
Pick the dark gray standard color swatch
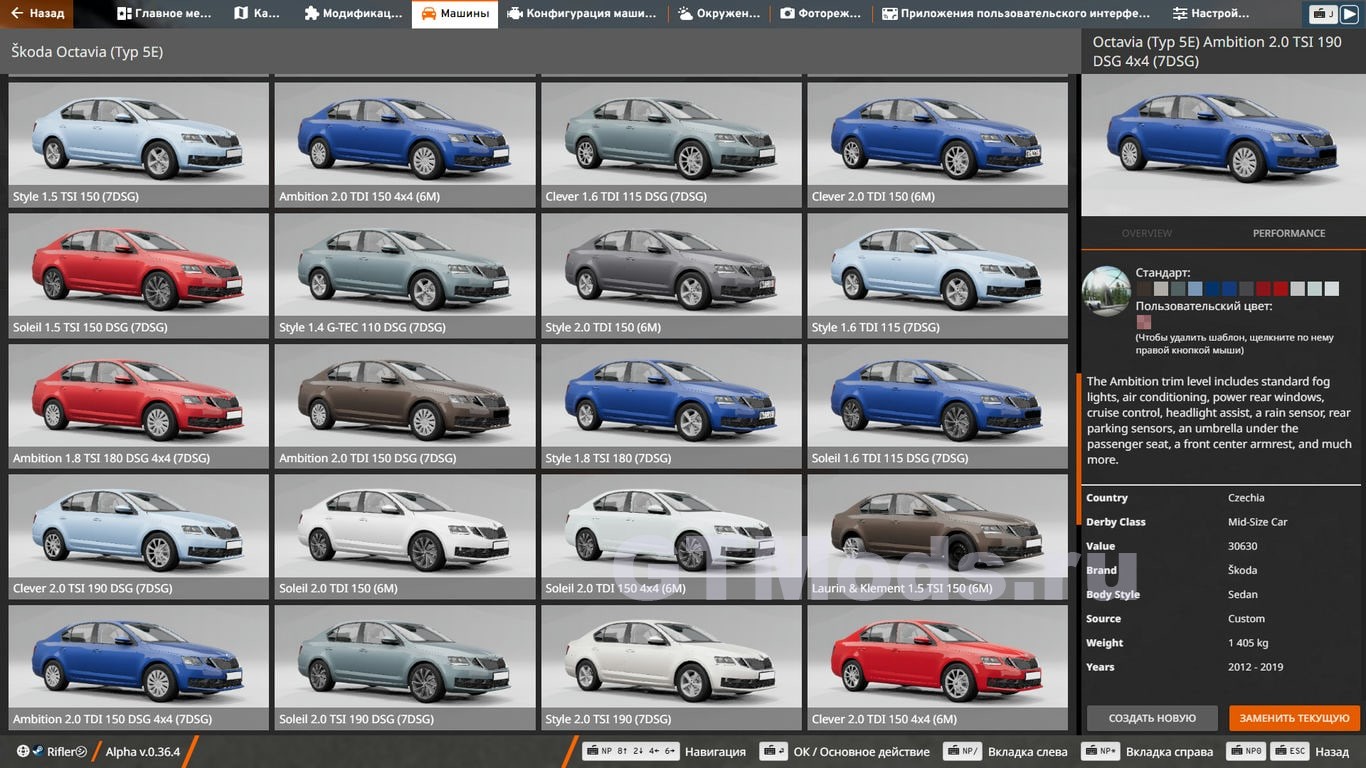pos(1246,289)
